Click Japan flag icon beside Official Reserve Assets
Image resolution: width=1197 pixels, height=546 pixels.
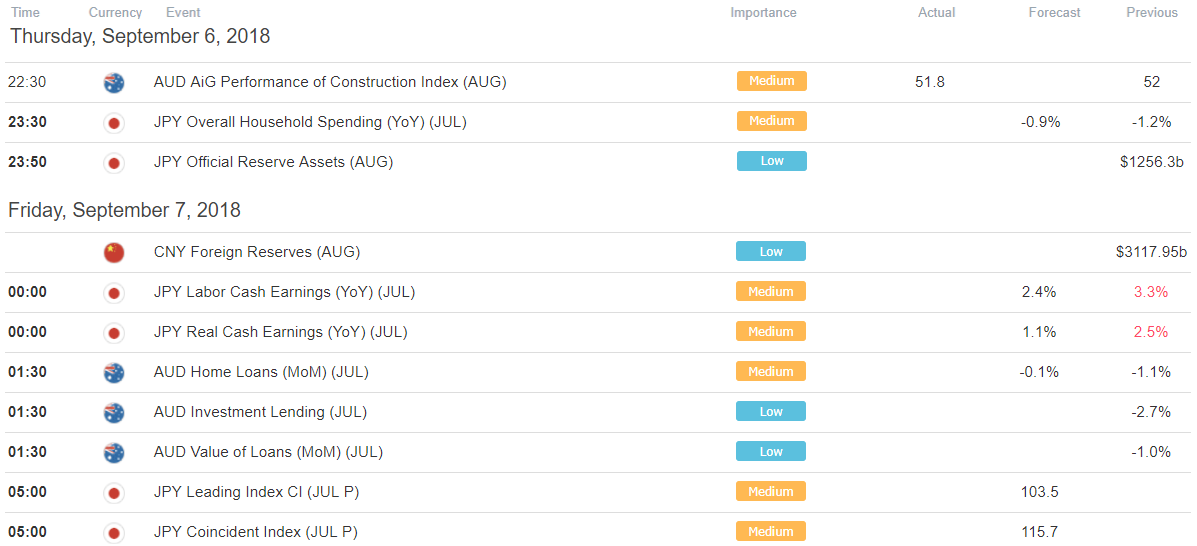click(114, 163)
